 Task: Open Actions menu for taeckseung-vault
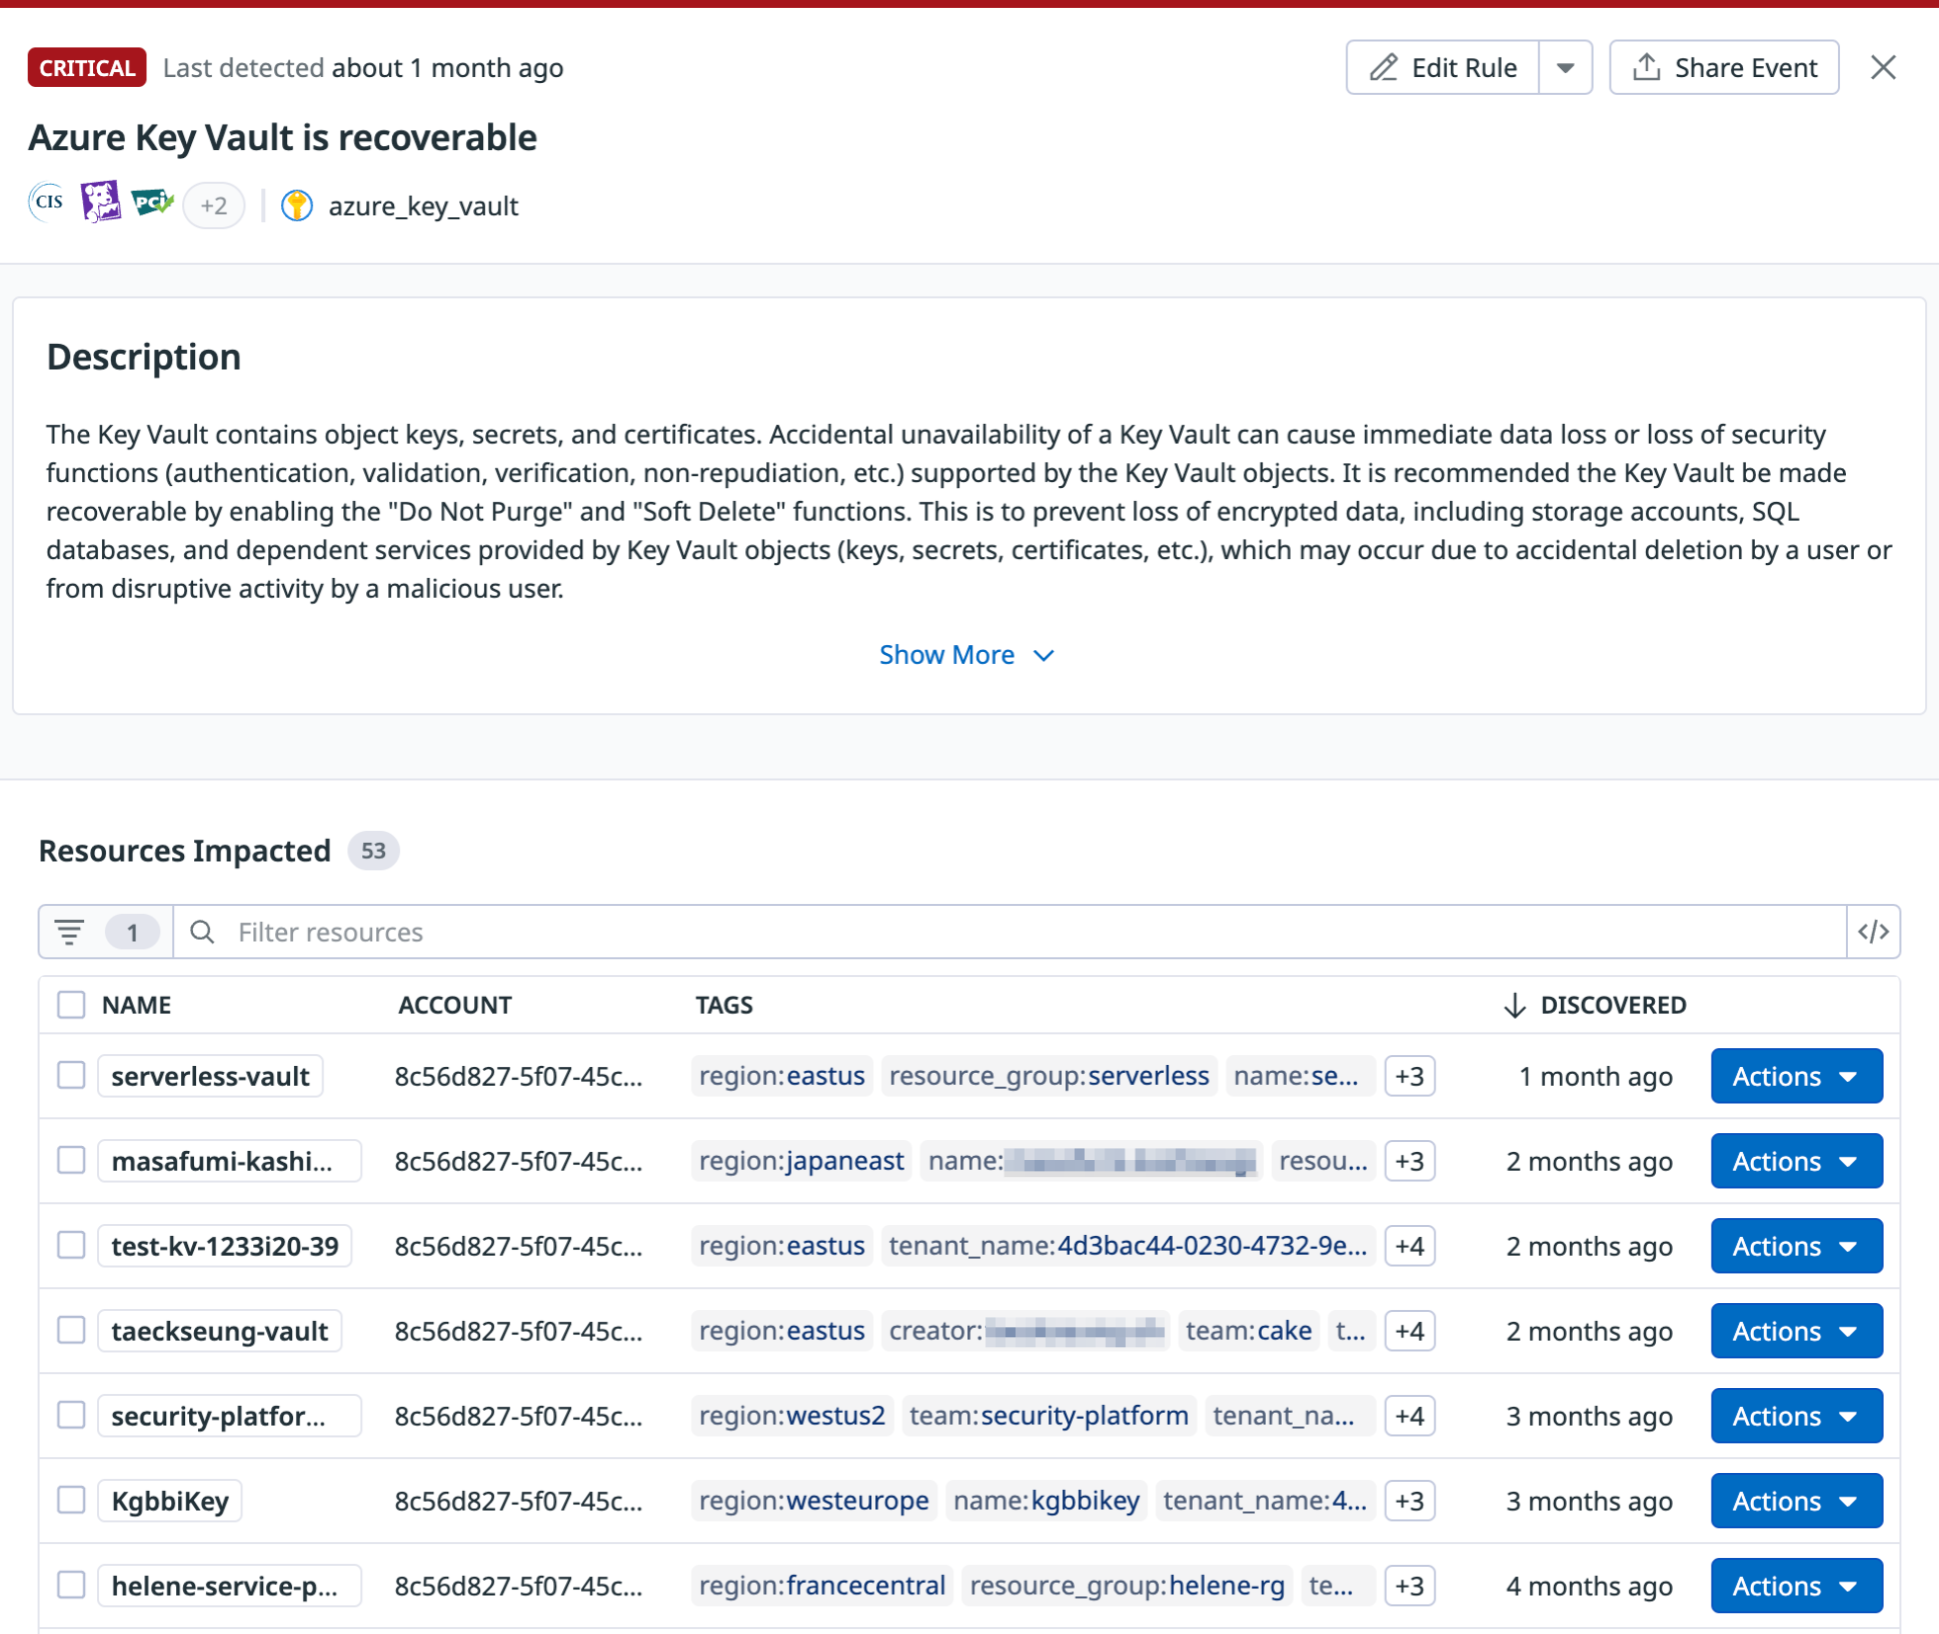(1796, 1331)
